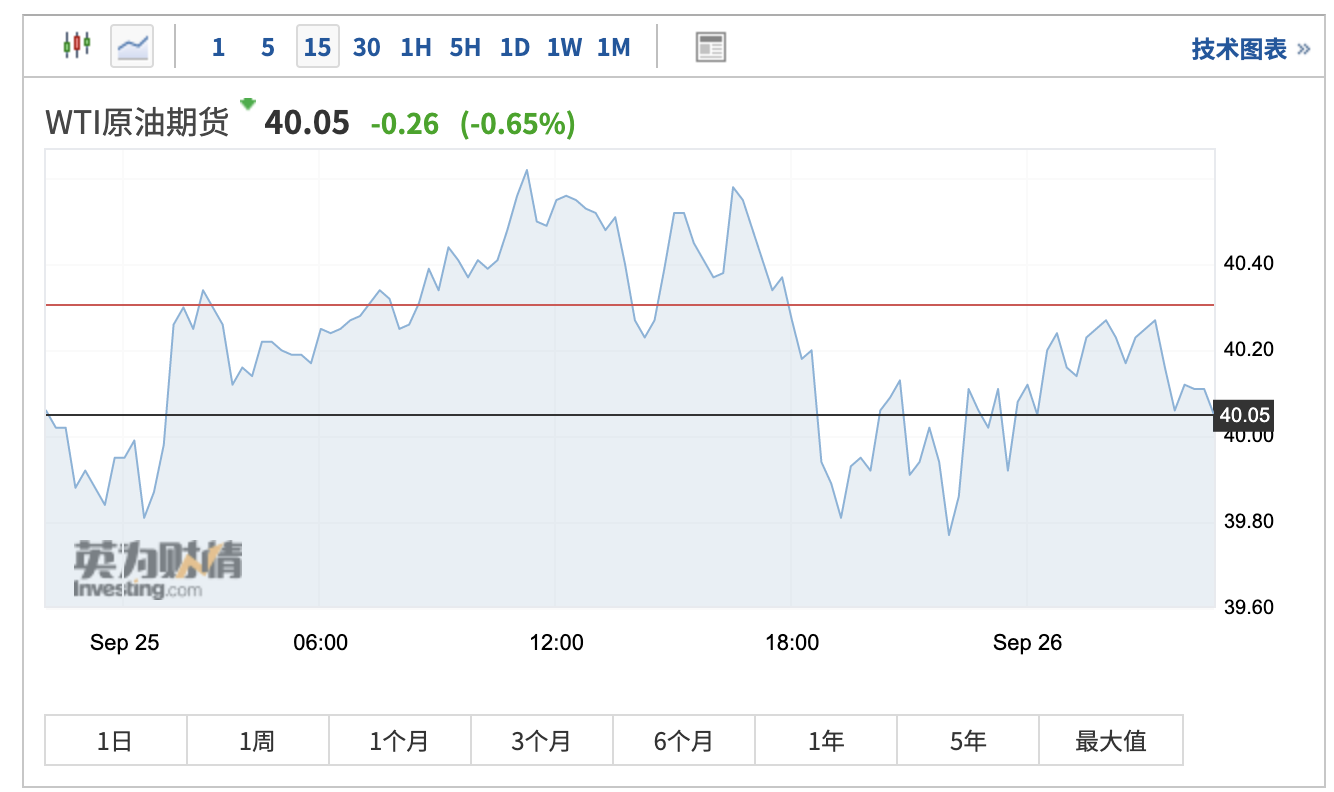Select the 1个月 range tab

pyautogui.click(x=399, y=741)
